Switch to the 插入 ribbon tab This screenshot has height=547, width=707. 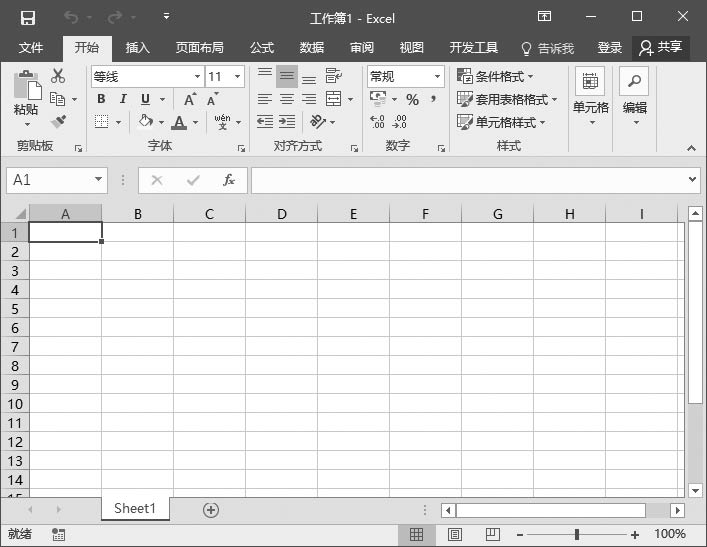(x=137, y=47)
